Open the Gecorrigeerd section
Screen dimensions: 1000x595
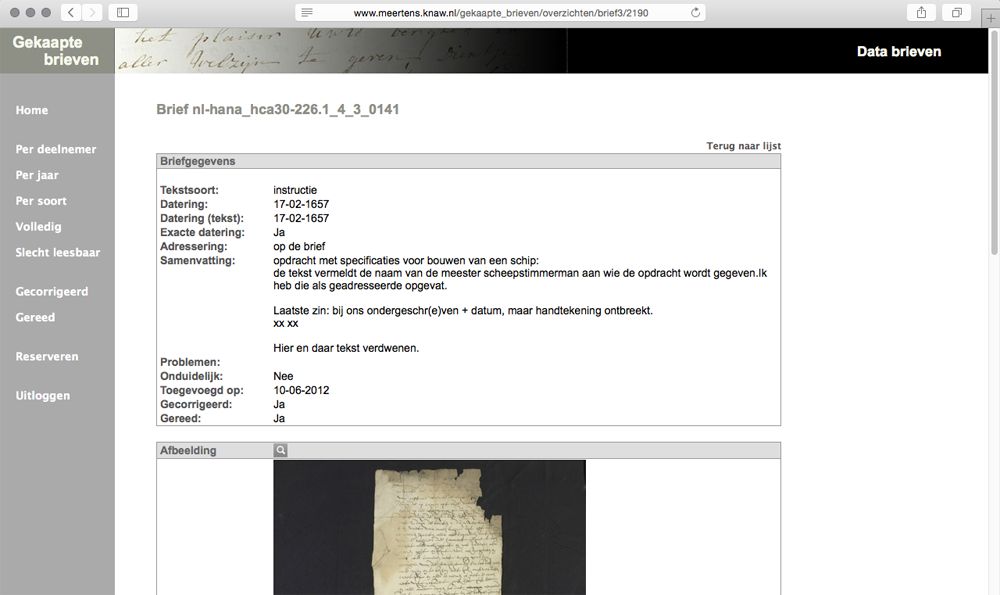pyautogui.click(x=52, y=292)
